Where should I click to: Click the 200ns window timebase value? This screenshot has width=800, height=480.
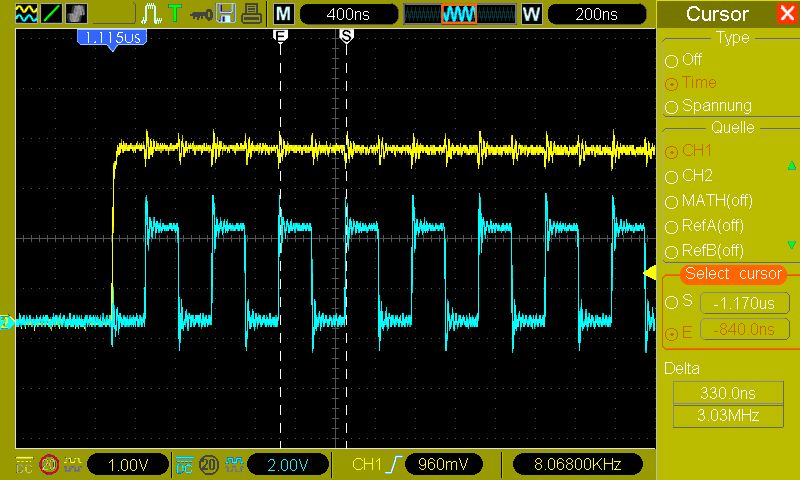point(596,14)
